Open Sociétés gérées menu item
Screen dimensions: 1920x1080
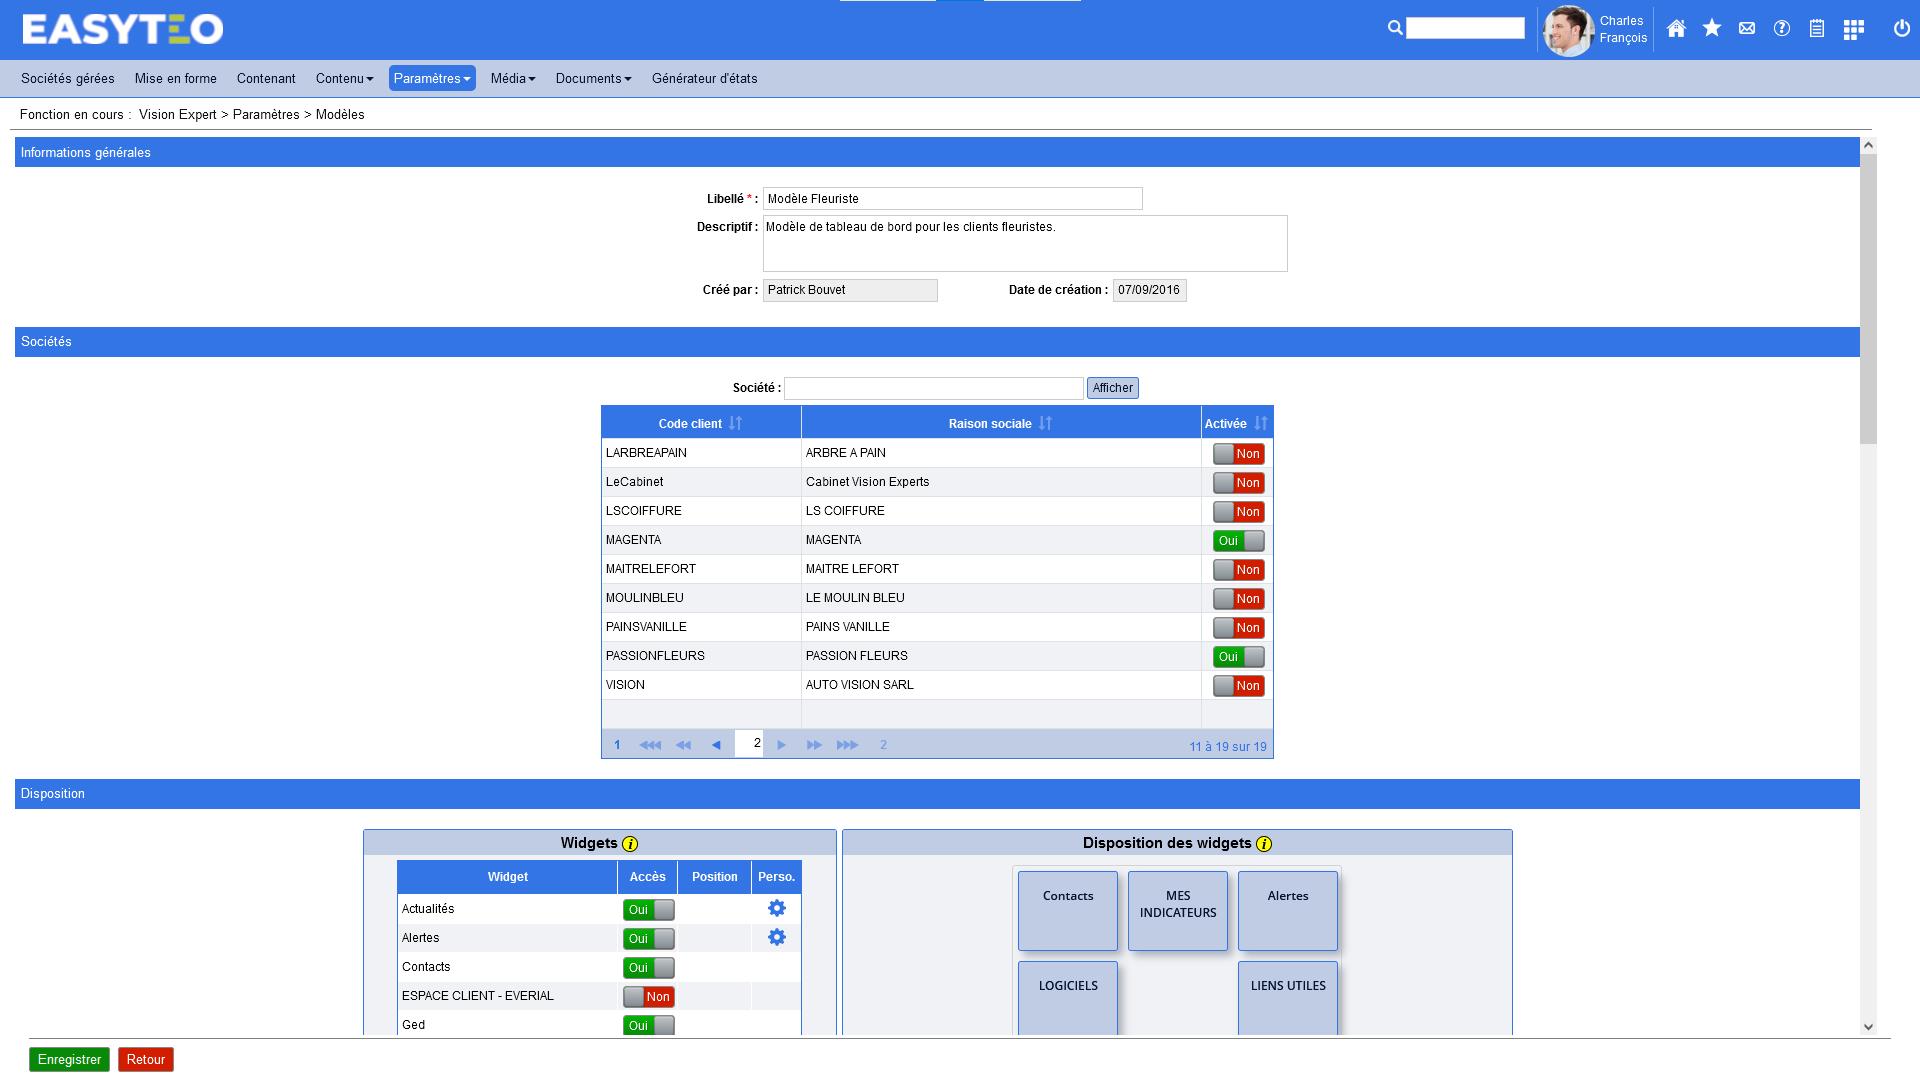[x=67, y=78]
